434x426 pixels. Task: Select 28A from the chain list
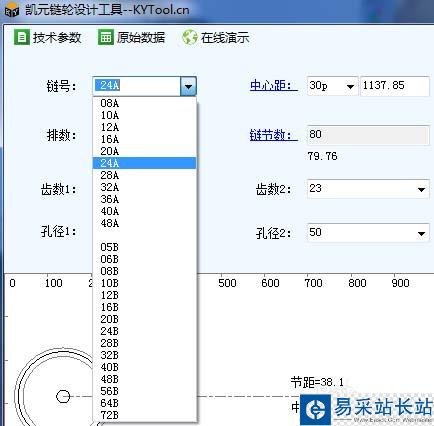point(144,175)
